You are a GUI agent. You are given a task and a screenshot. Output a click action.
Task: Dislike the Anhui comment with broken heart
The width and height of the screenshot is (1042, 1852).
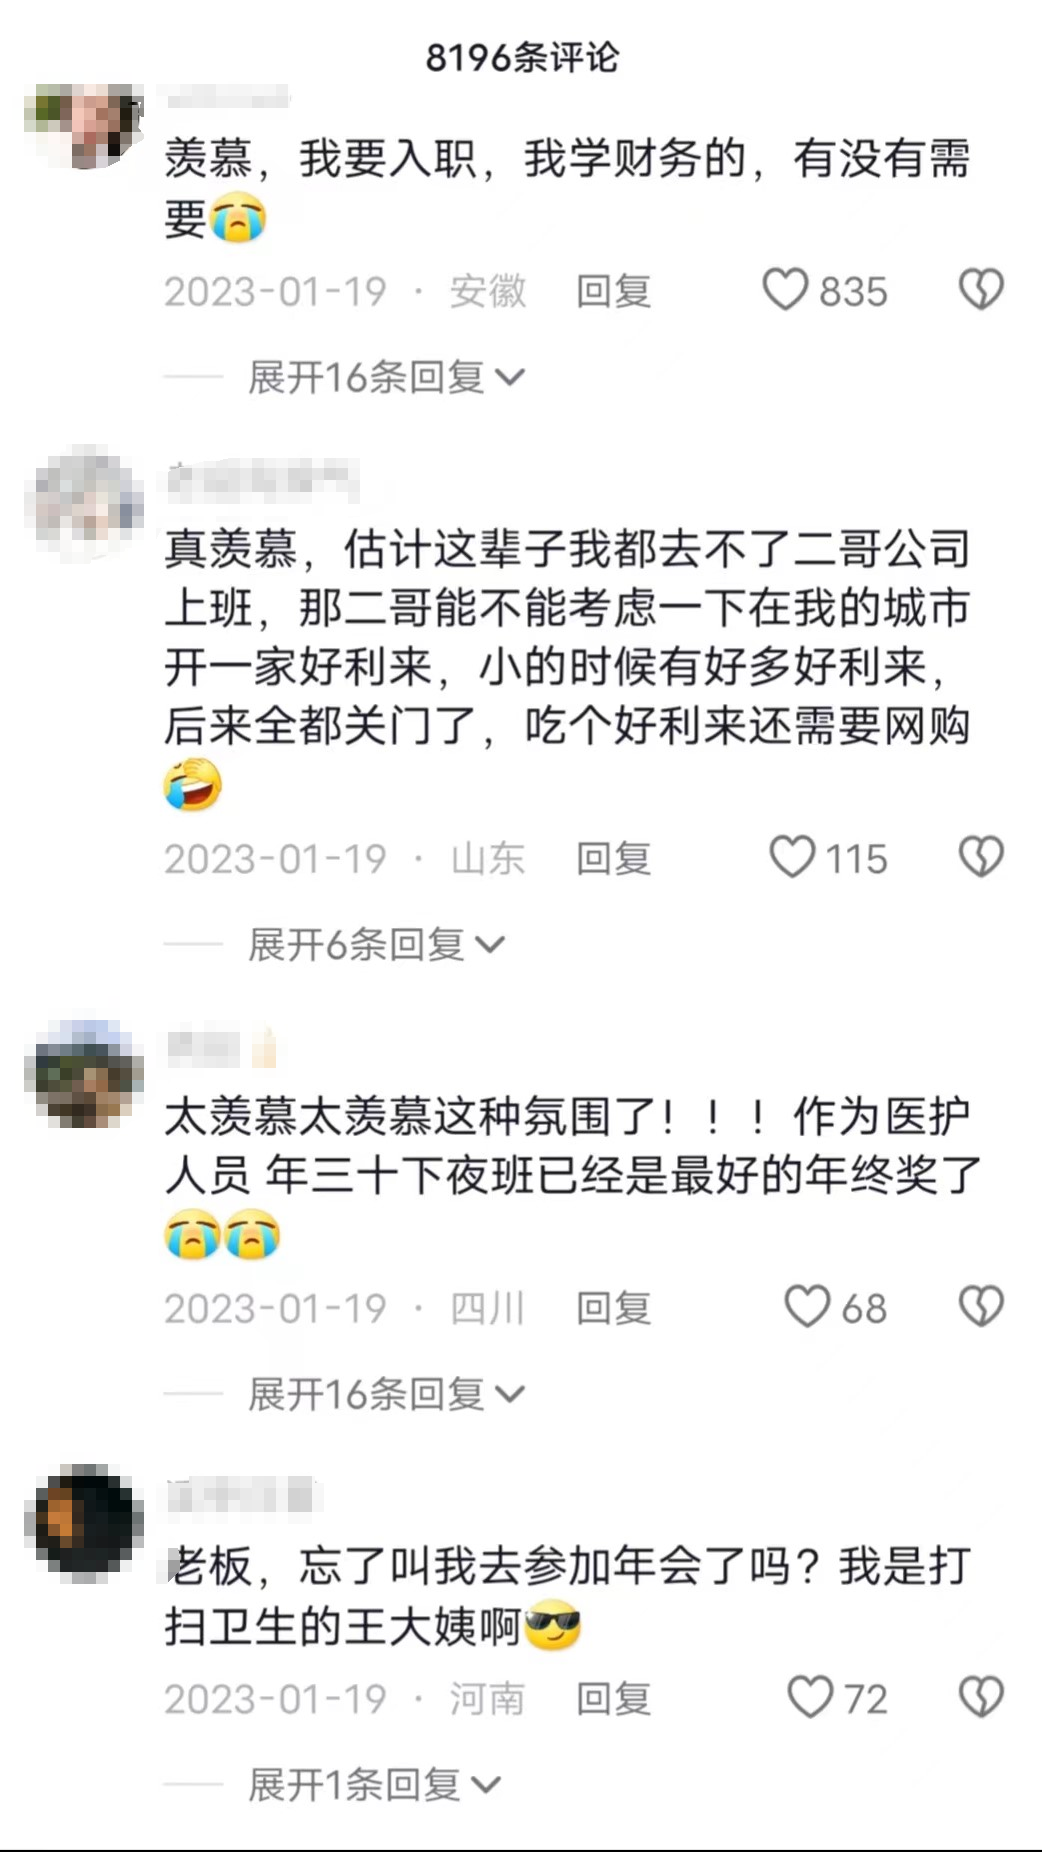(x=981, y=290)
